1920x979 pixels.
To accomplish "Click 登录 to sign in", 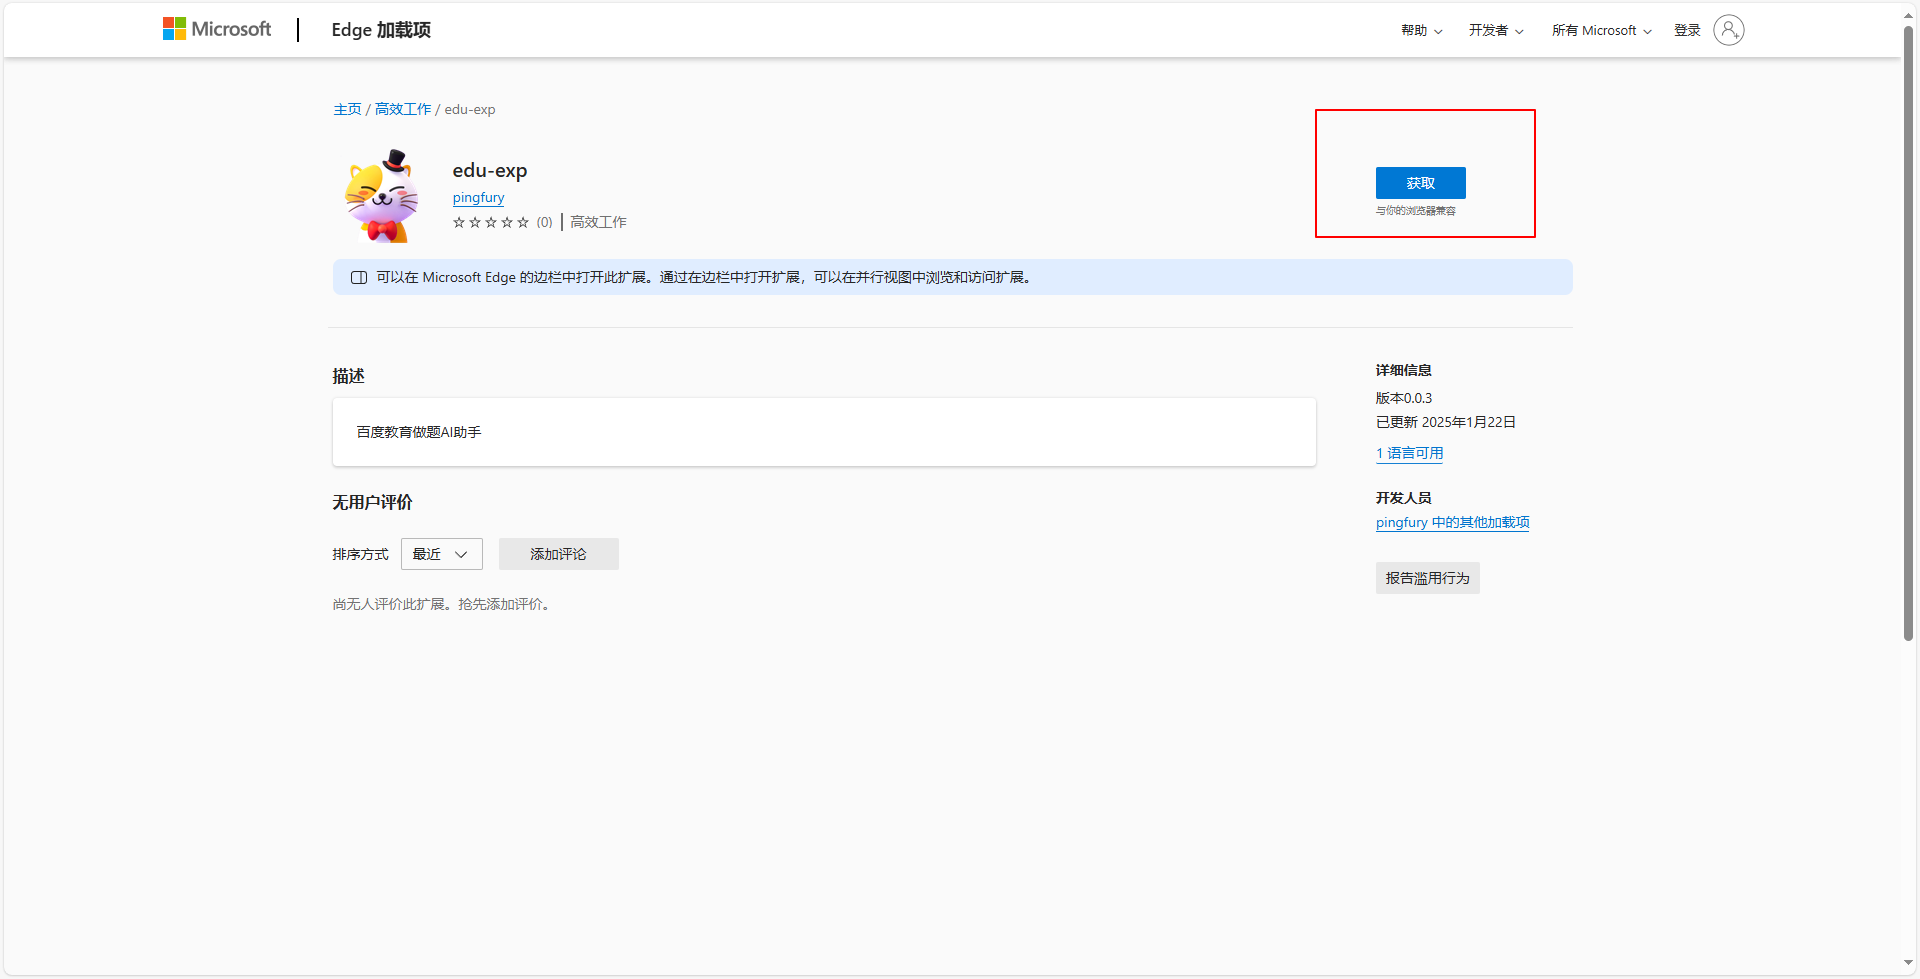I will pyautogui.click(x=1687, y=31).
